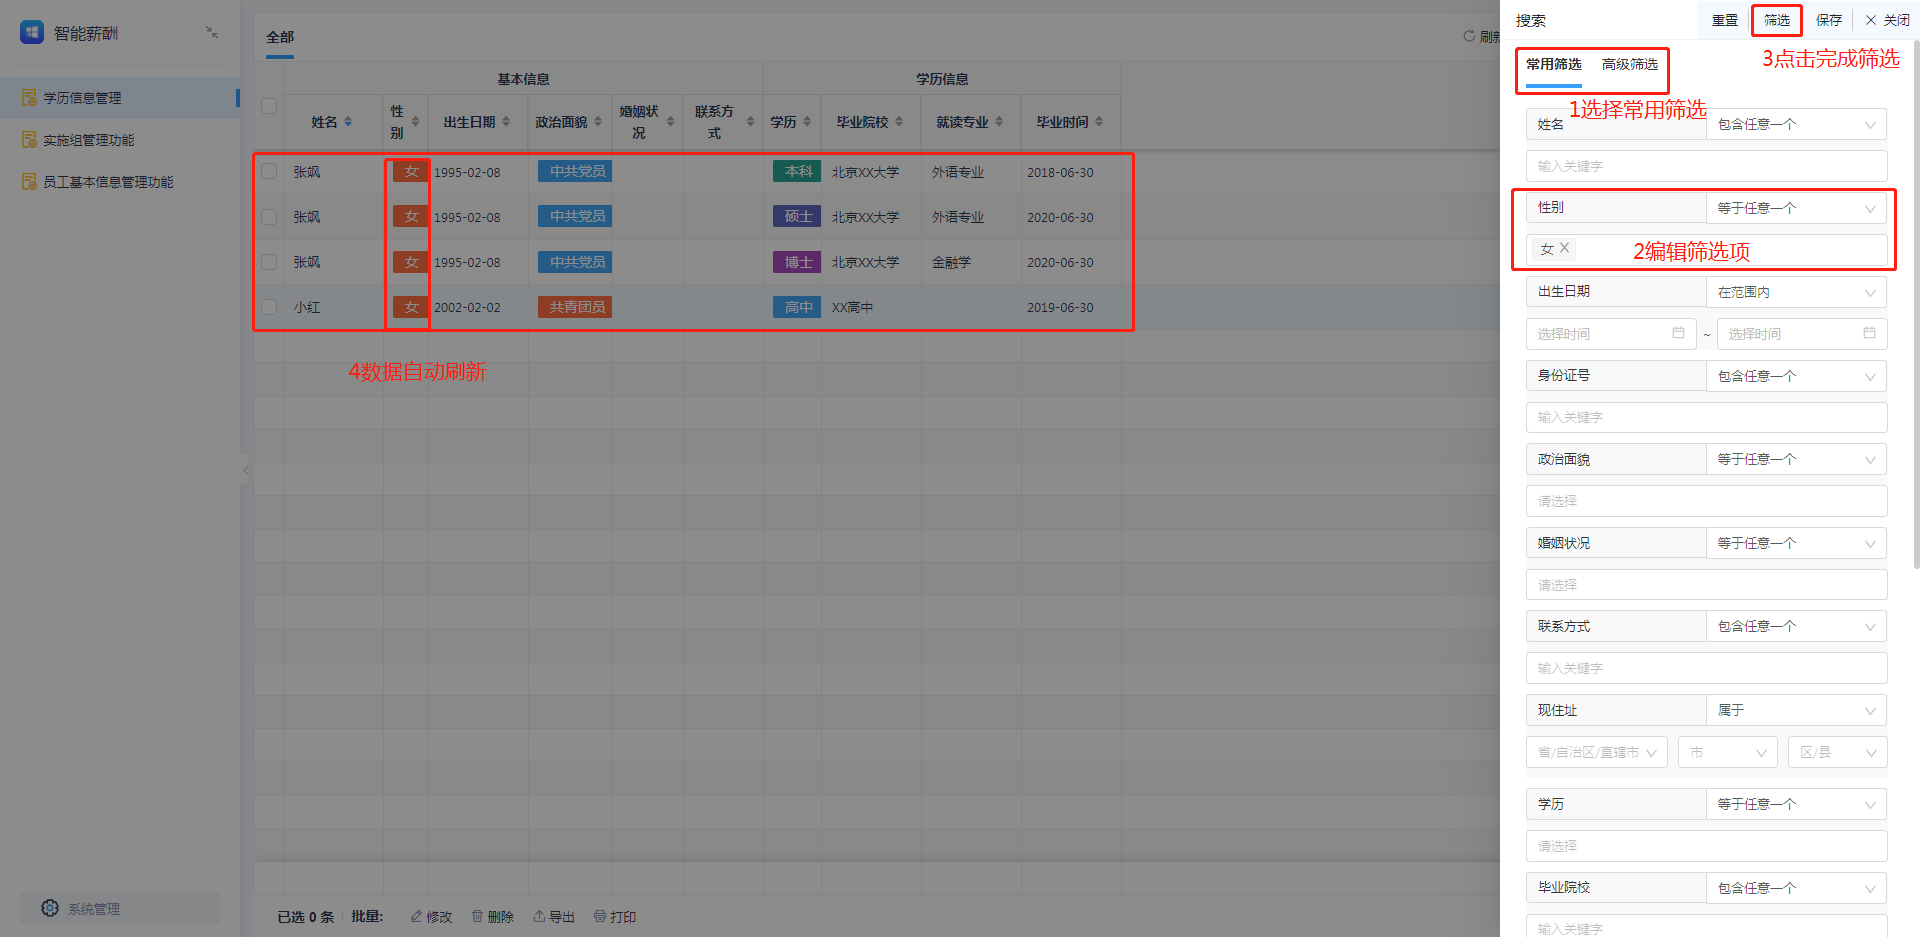1920x937 pixels.
Task: Sort by 姓名 column arrows
Action: [x=348, y=122]
